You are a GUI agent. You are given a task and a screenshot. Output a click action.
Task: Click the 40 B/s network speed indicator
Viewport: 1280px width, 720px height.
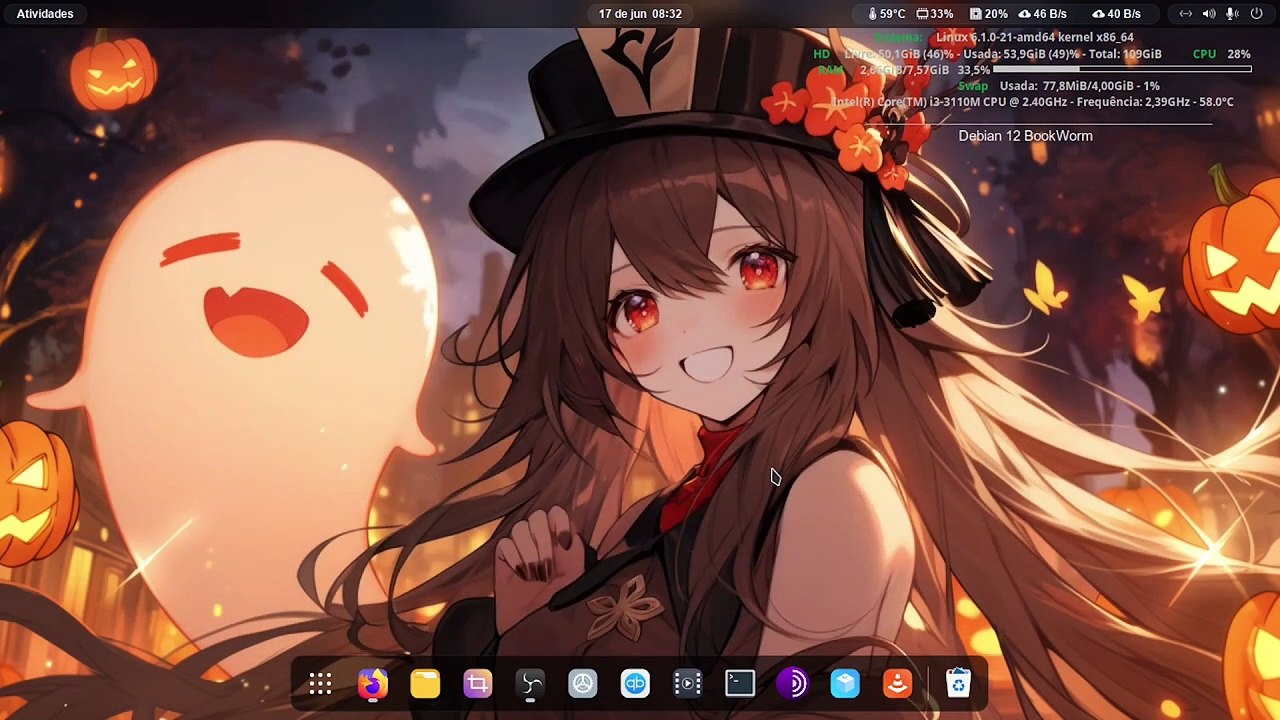pos(1116,14)
